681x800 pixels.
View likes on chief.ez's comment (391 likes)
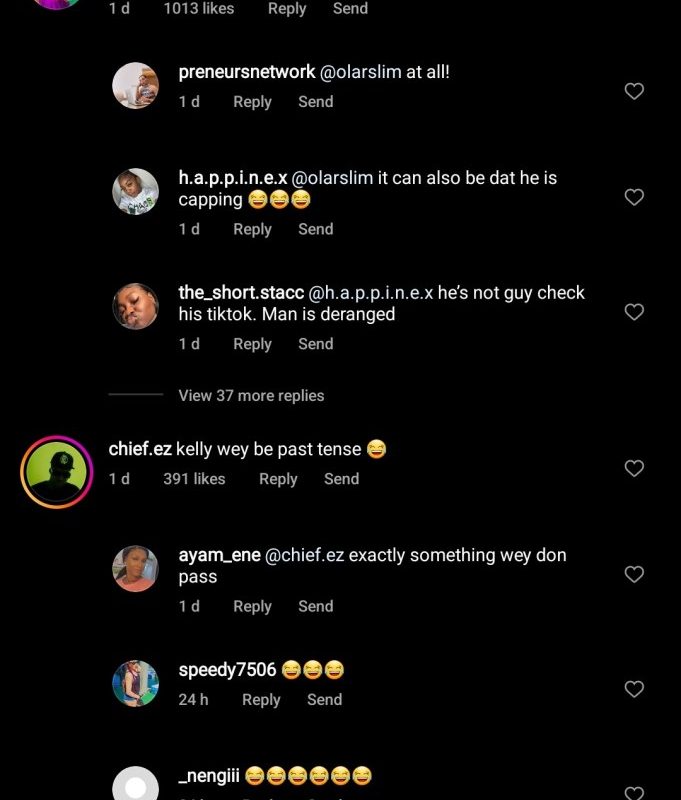pos(194,479)
